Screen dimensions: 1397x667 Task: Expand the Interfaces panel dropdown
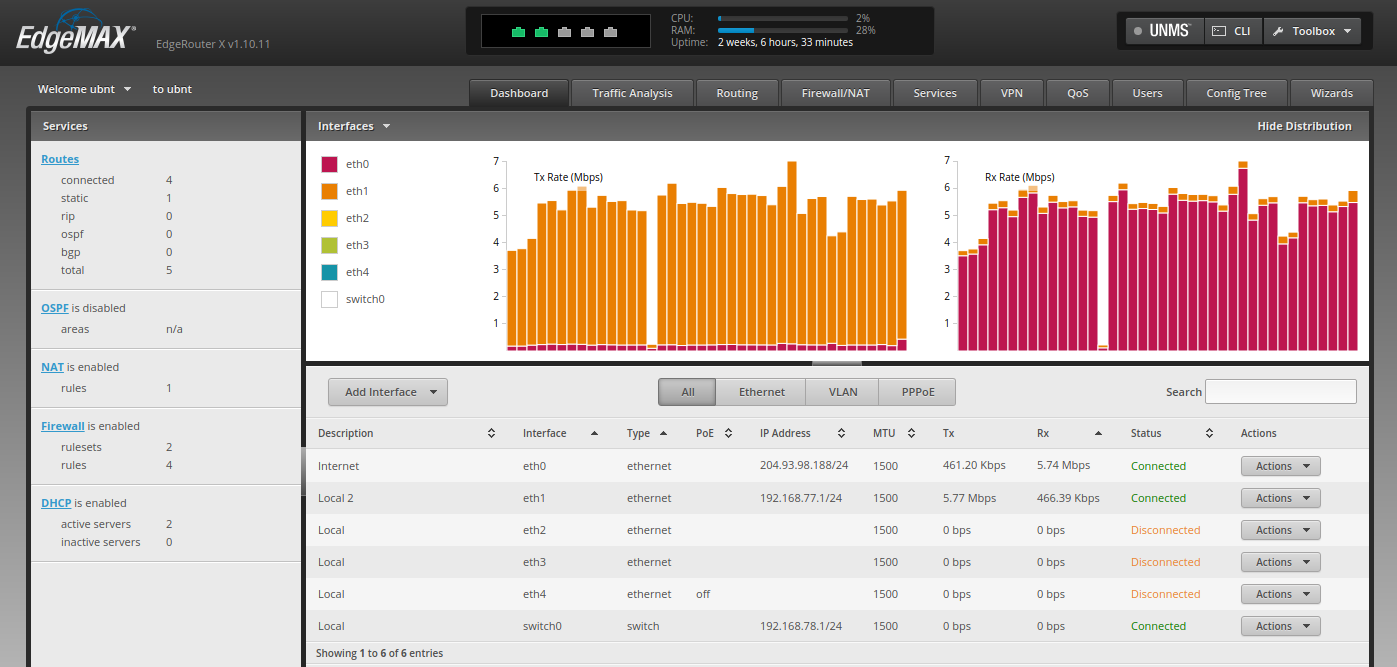tap(354, 126)
